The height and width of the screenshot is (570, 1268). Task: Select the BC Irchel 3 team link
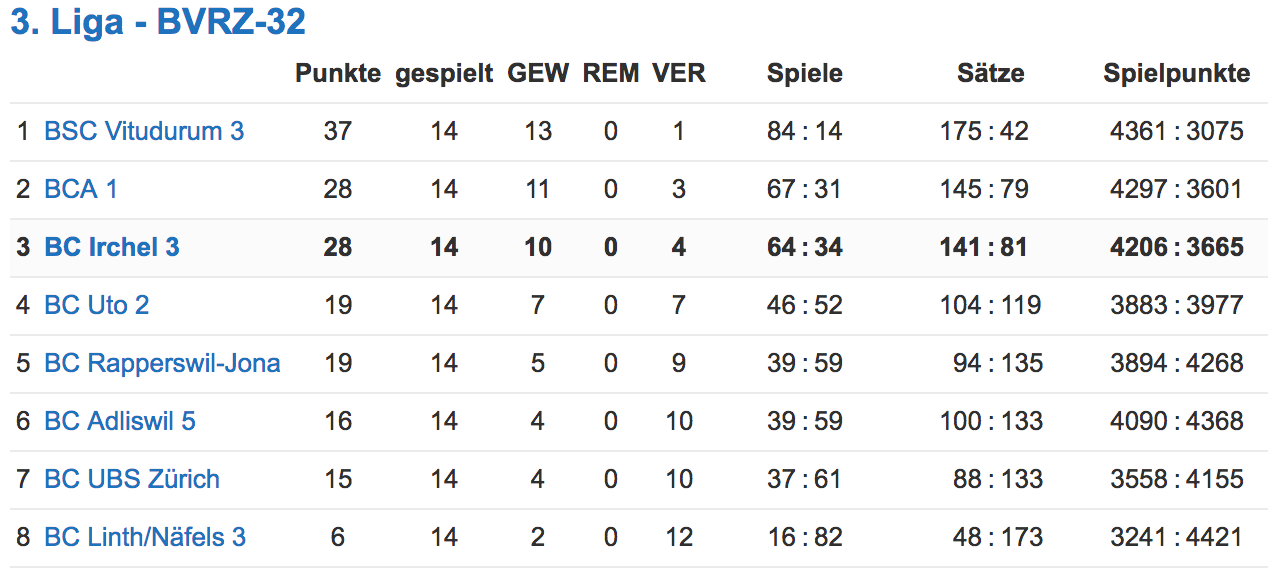point(112,247)
